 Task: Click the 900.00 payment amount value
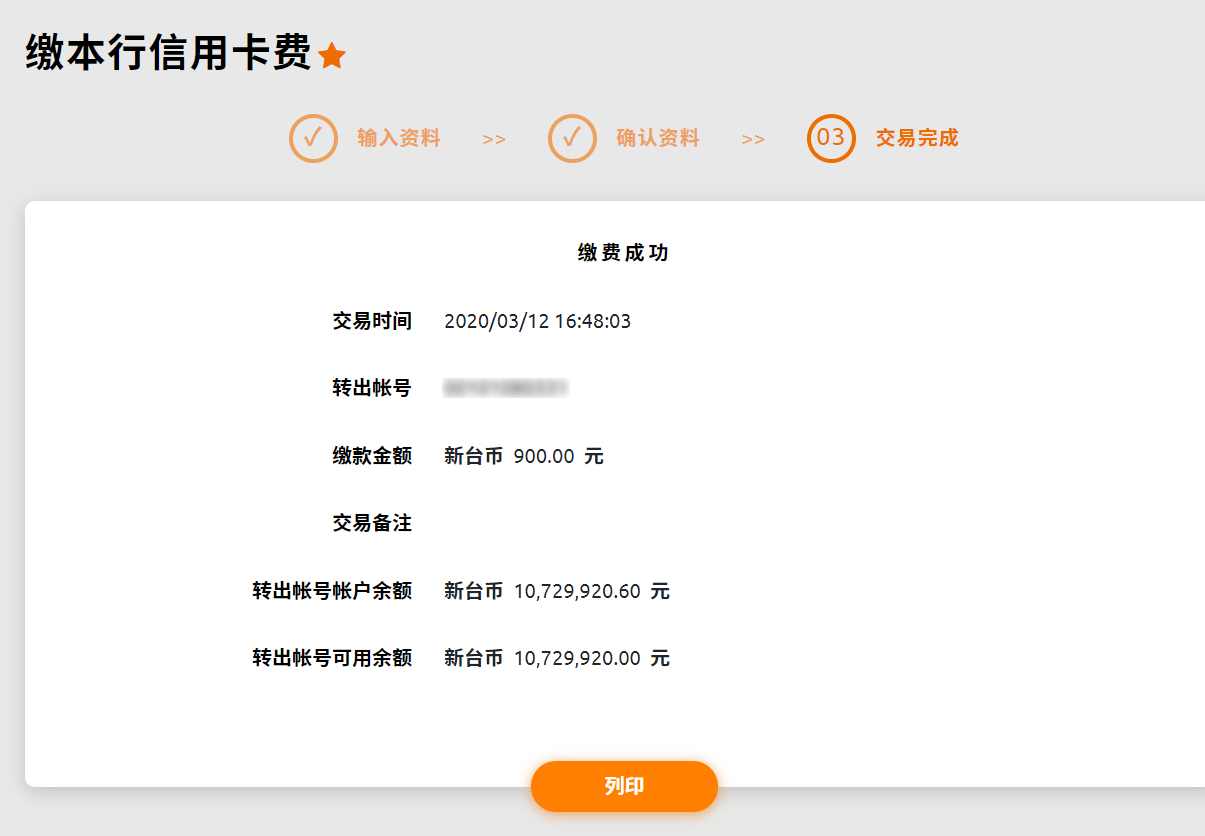pyautogui.click(x=544, y=456)
